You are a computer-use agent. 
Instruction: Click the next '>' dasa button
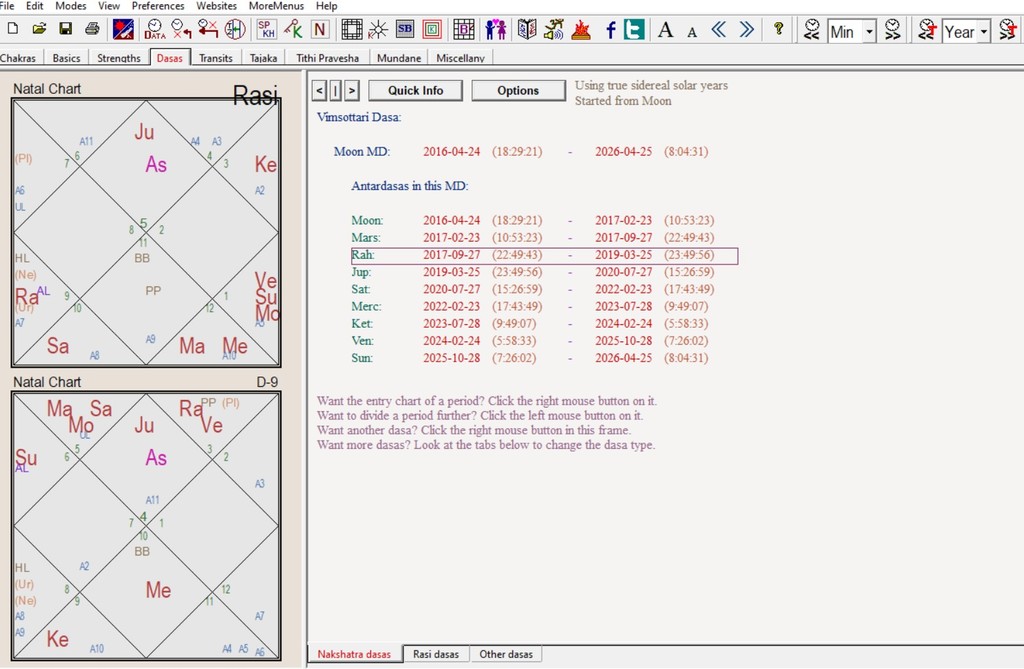coord(352,90)
